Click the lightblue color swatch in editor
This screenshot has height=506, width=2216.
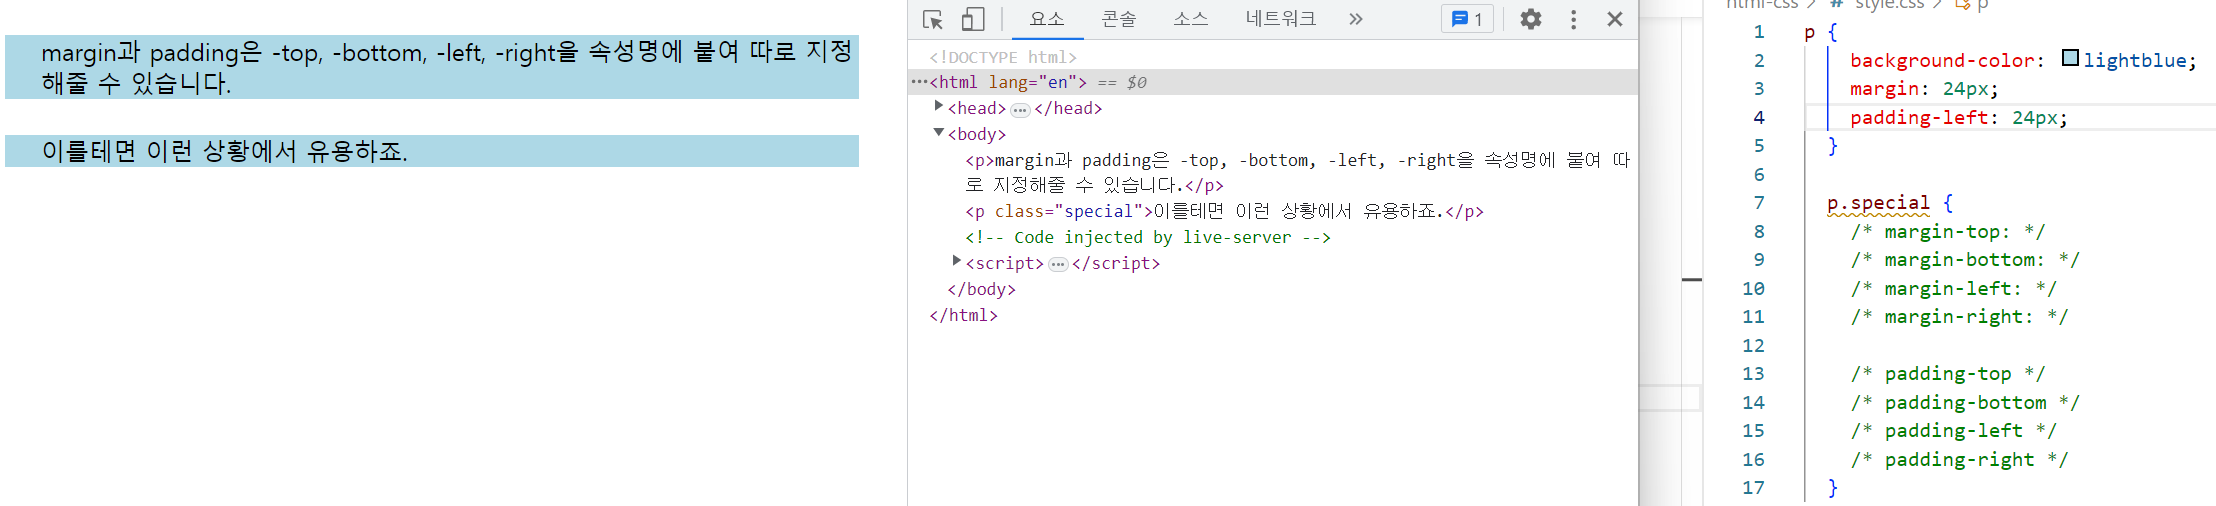pyautogui.click(x=2070, y=59)
